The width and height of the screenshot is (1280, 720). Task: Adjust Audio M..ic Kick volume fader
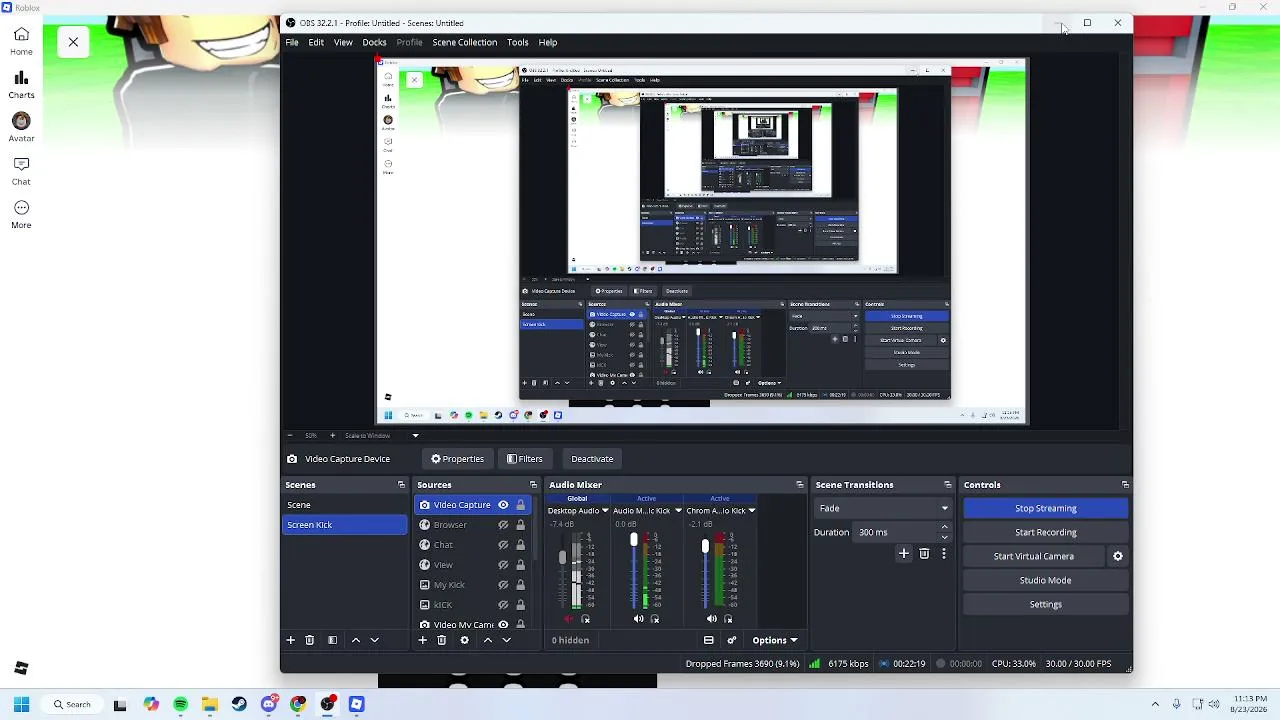pos(633,541)
